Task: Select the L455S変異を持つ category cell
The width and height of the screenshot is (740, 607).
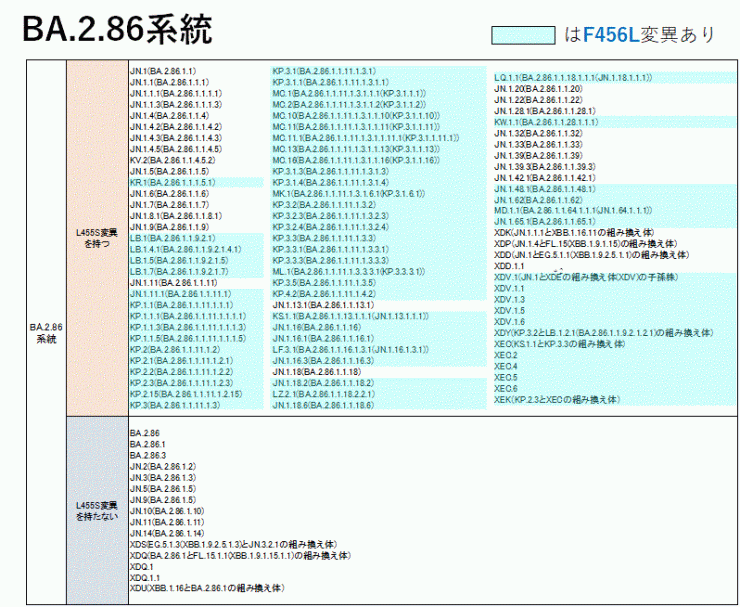Action: (96, 238)
